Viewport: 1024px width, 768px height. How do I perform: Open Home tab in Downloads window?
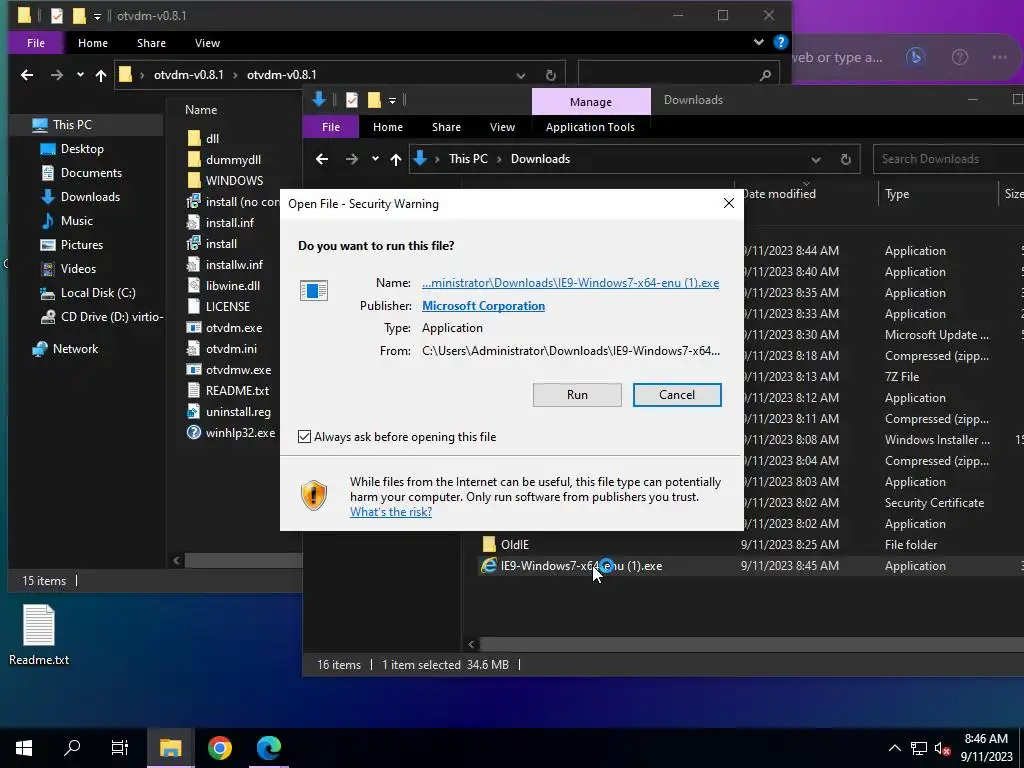pyautogui.click(x=387, y=127)
